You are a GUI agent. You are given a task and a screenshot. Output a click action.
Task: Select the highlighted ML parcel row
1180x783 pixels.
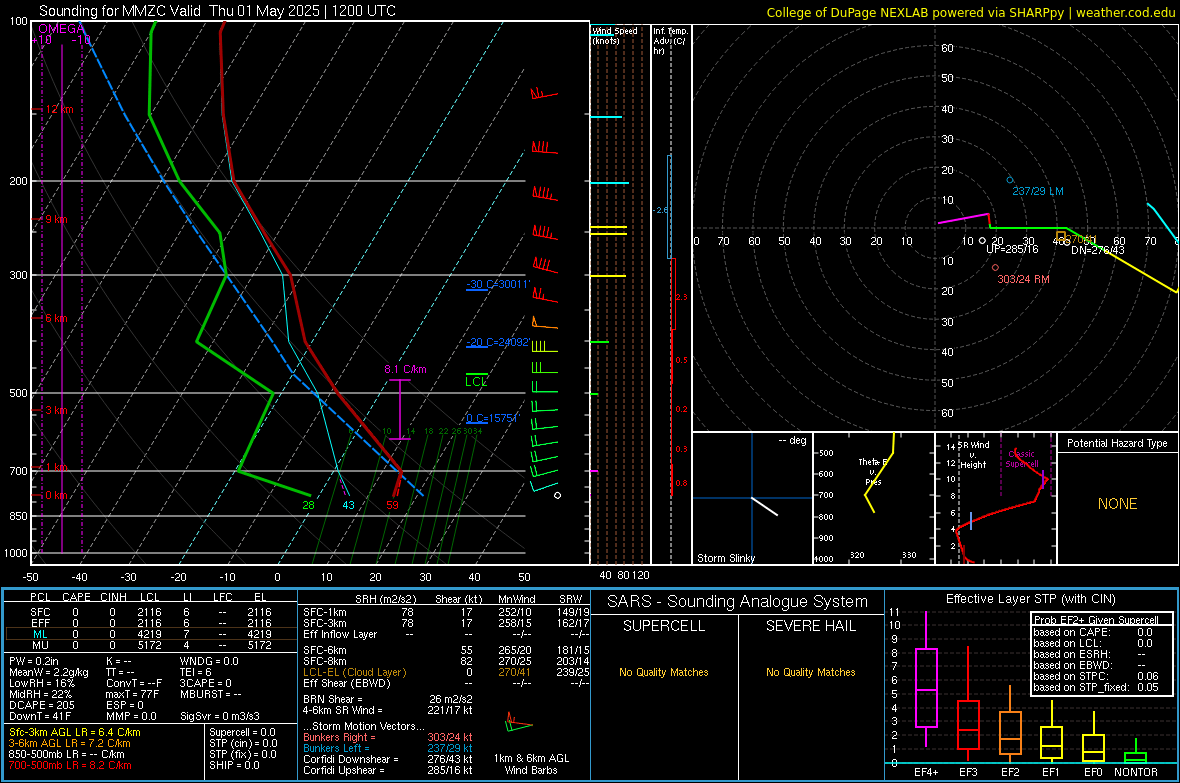pyautogui.click(x=151, y=634)
